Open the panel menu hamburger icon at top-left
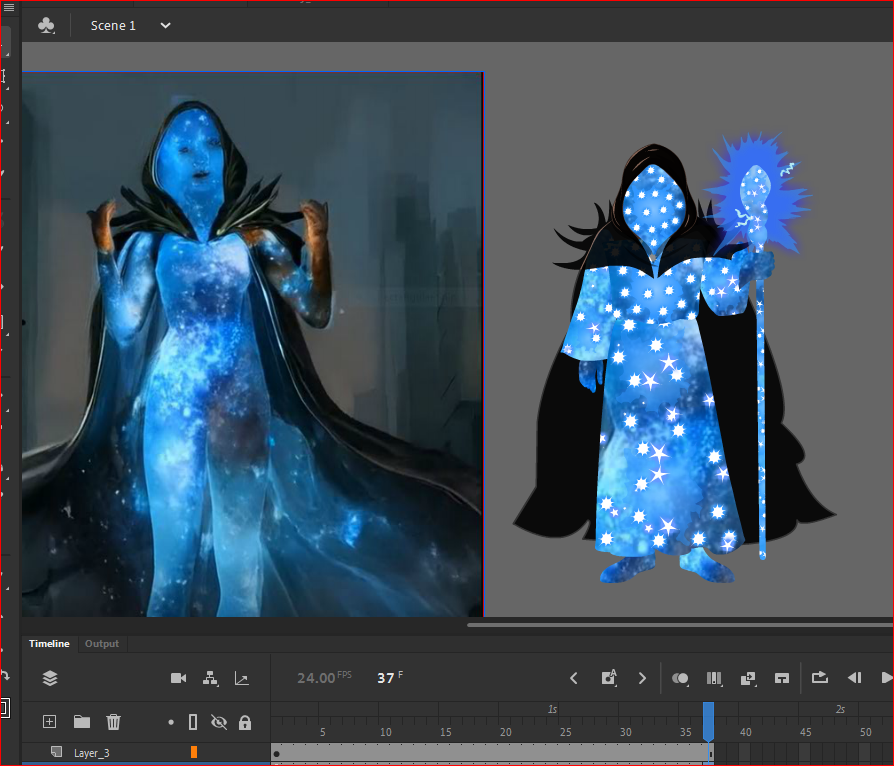Screen dimensions: 894x766 [9, 7]
